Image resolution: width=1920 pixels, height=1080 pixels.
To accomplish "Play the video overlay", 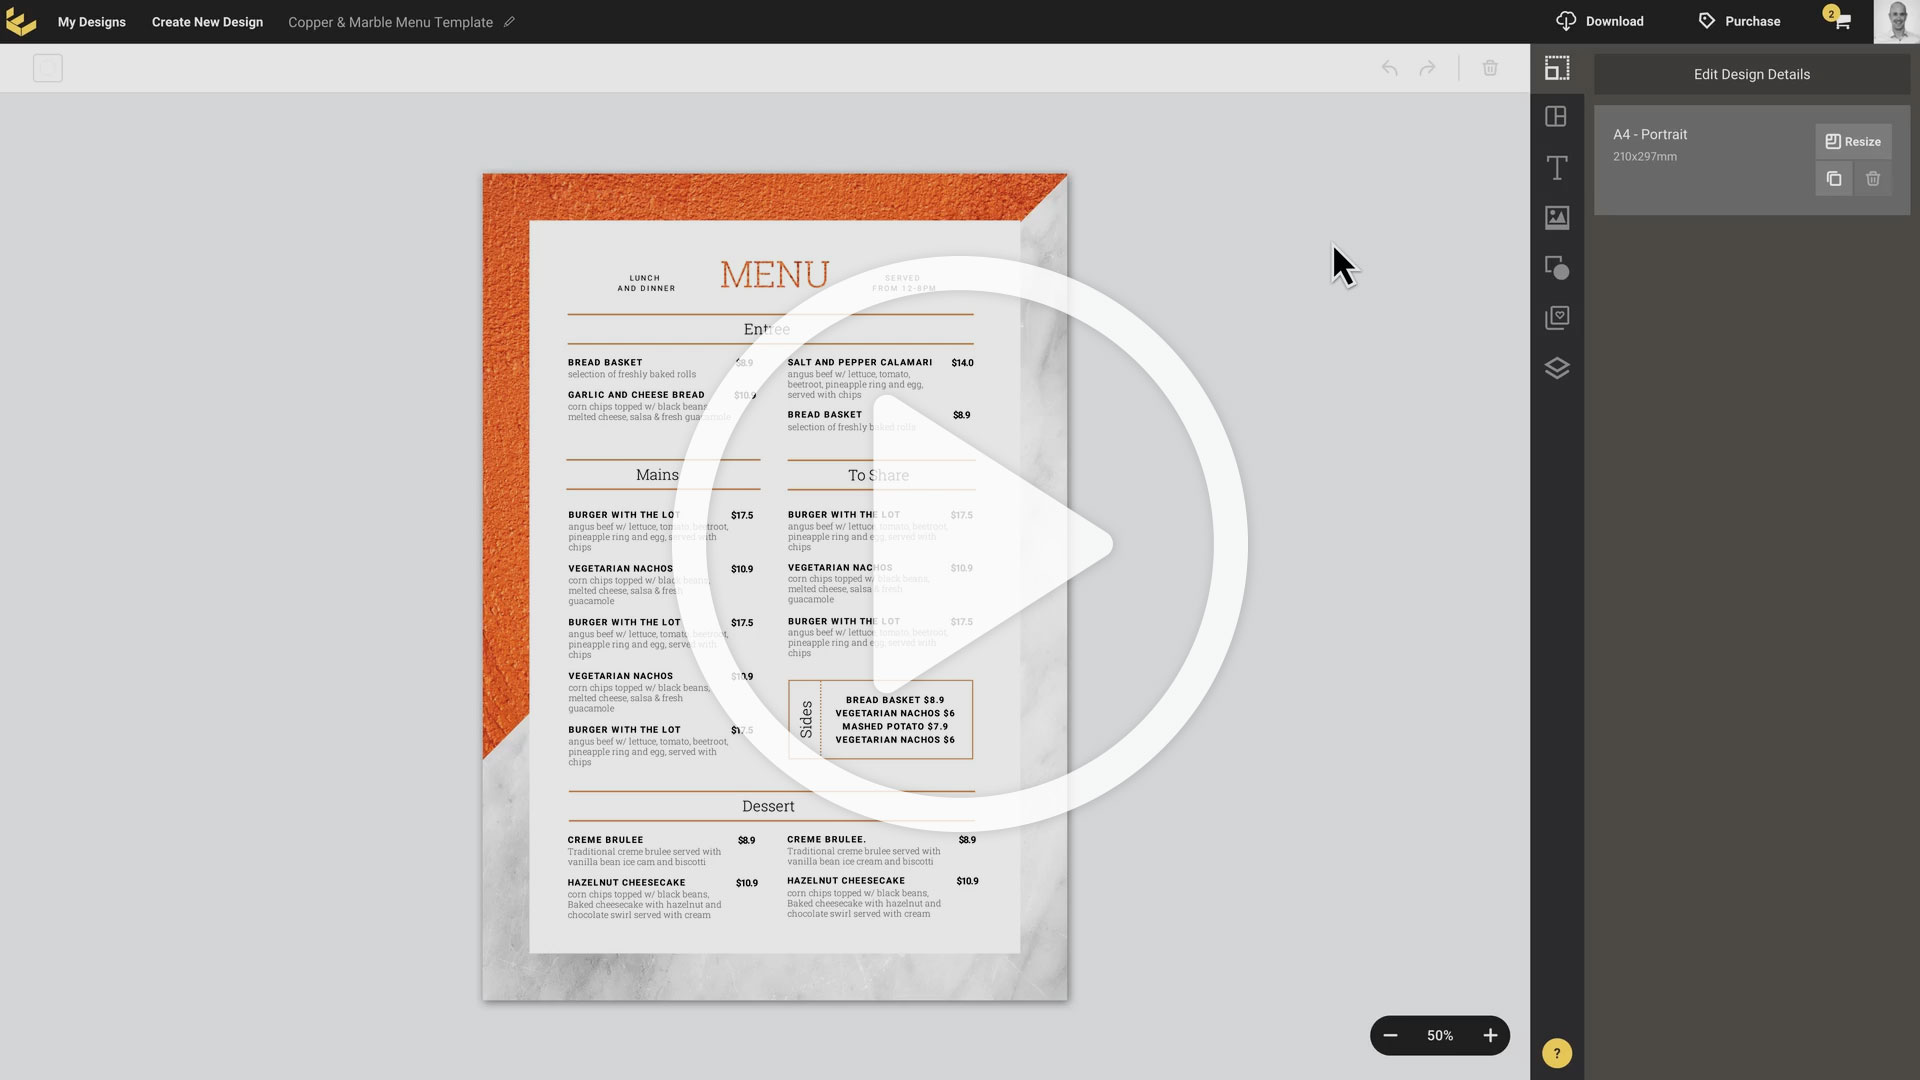I will [x=960, y=545].
